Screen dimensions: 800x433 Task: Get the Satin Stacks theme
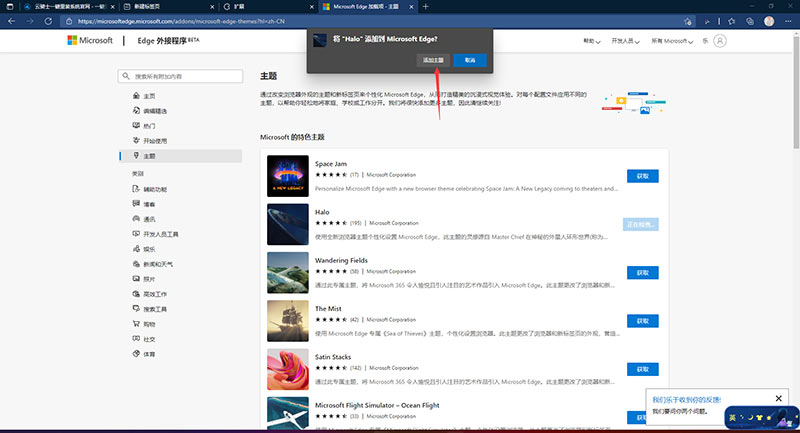(x=642, y=369)
